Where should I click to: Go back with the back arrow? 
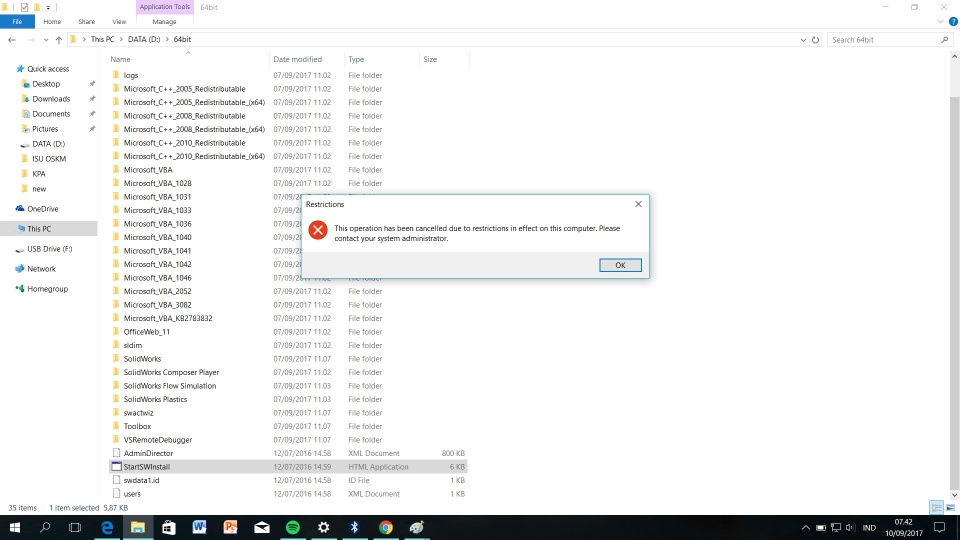[x=12, y=40]
